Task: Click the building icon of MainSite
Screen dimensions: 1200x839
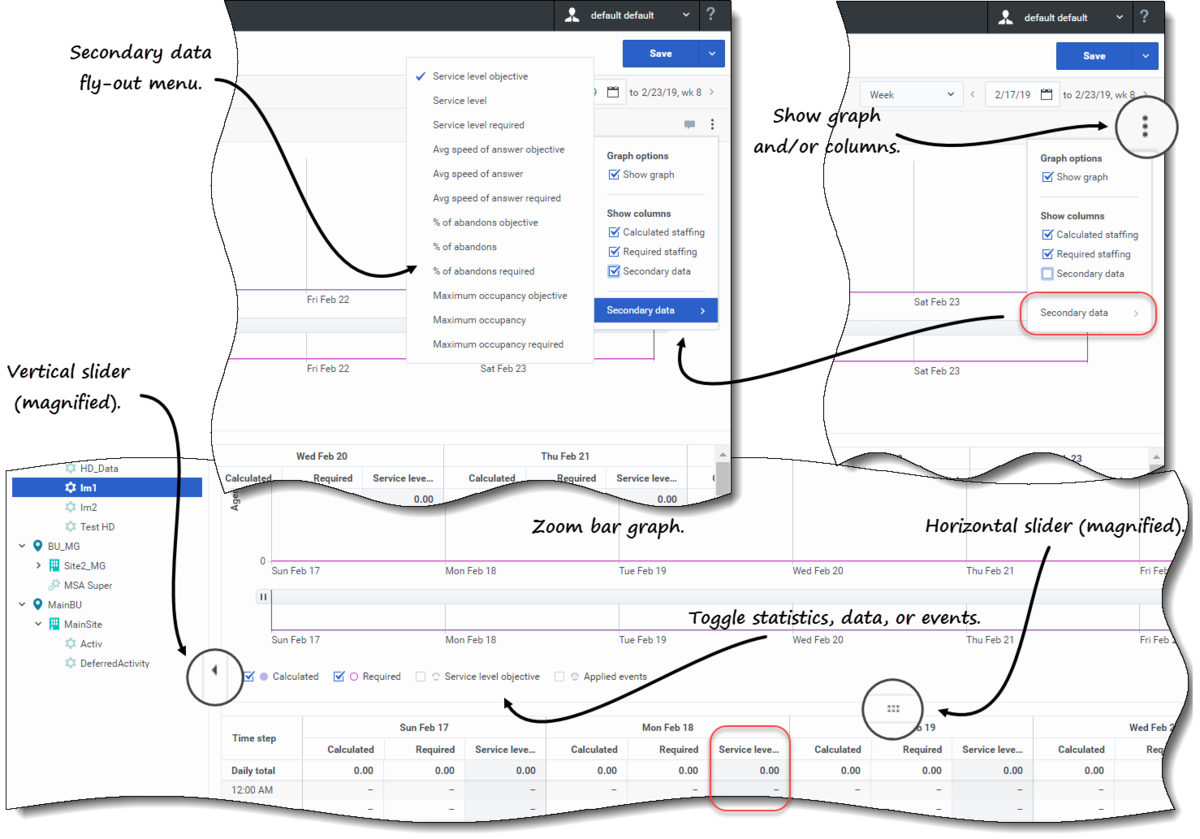Action: tap(54, 625)
